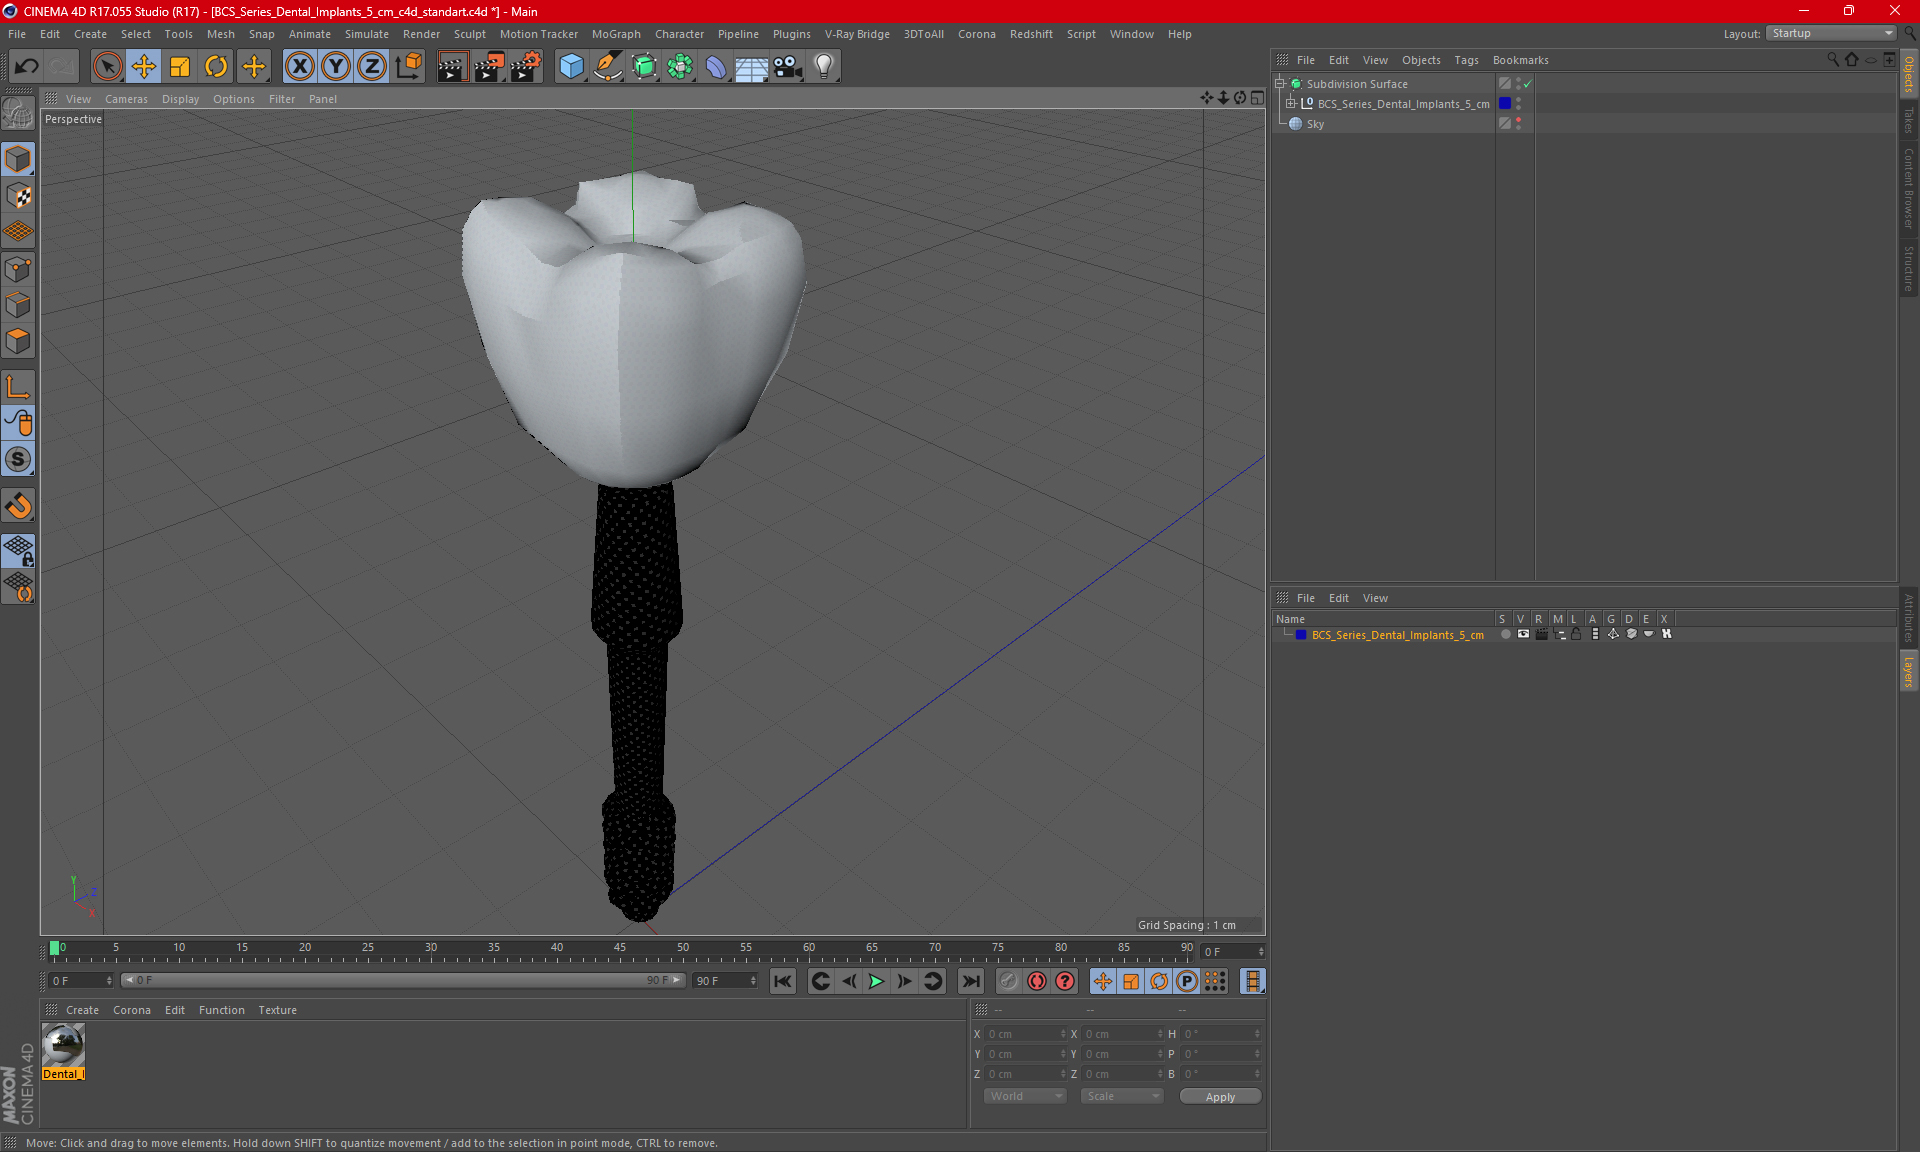Open the Layout Startup dropdown
This screenshot has width=1920, height=1152.
(1831, 33)
